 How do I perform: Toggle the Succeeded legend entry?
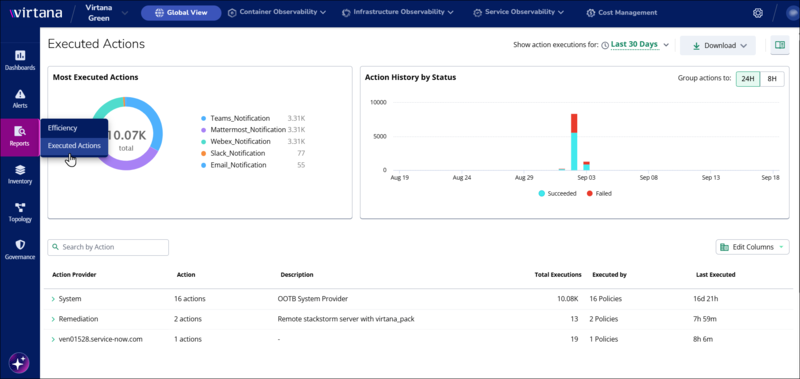click(x=557, y=194)
